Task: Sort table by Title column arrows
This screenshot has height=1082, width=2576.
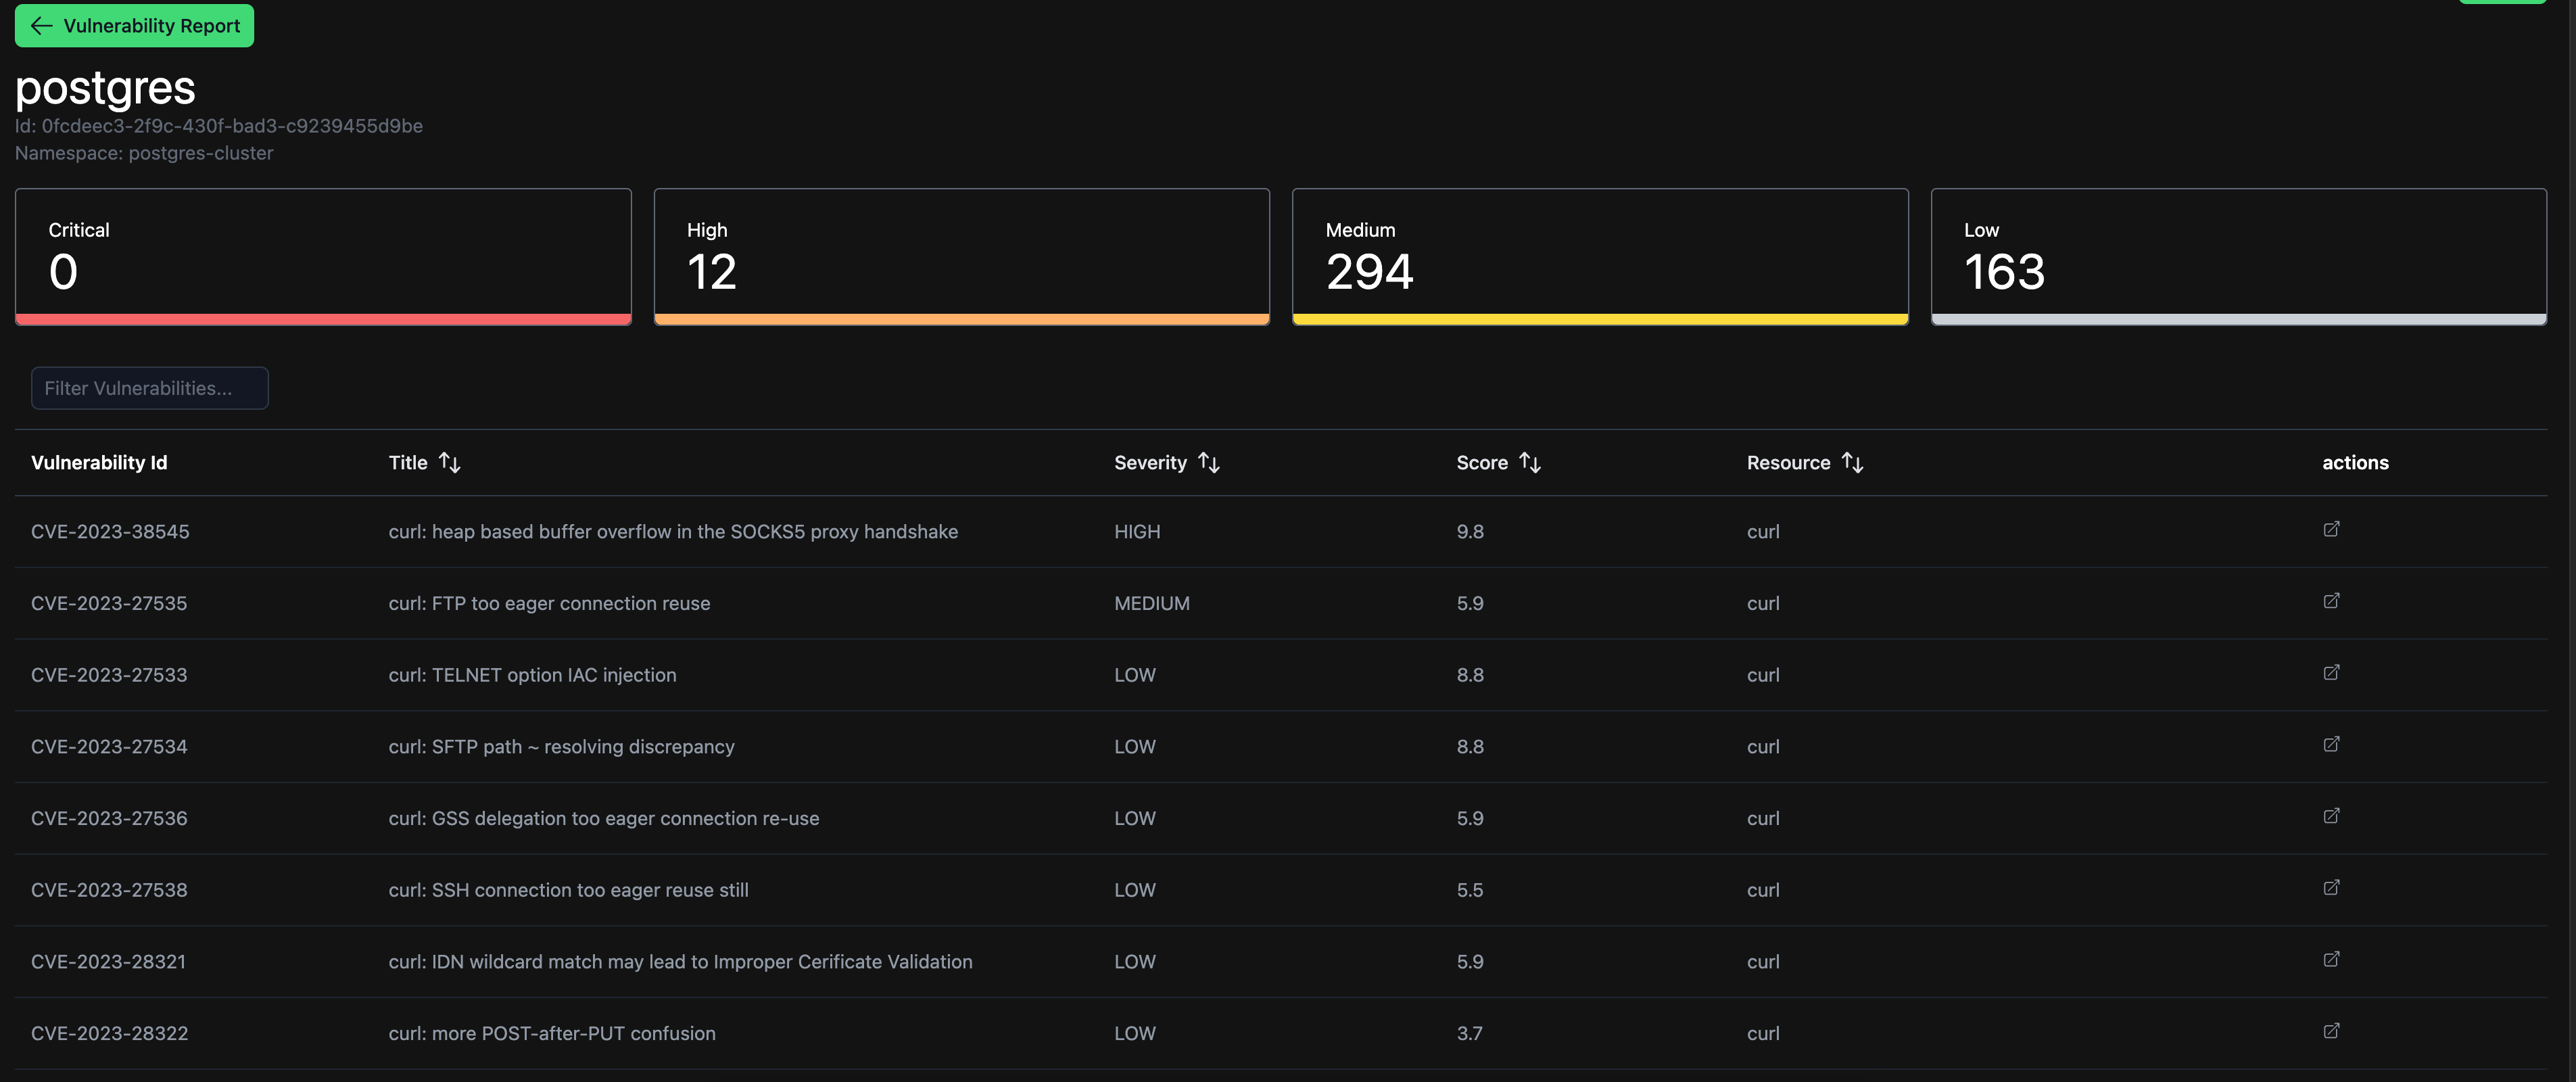Action: [449, 463]
